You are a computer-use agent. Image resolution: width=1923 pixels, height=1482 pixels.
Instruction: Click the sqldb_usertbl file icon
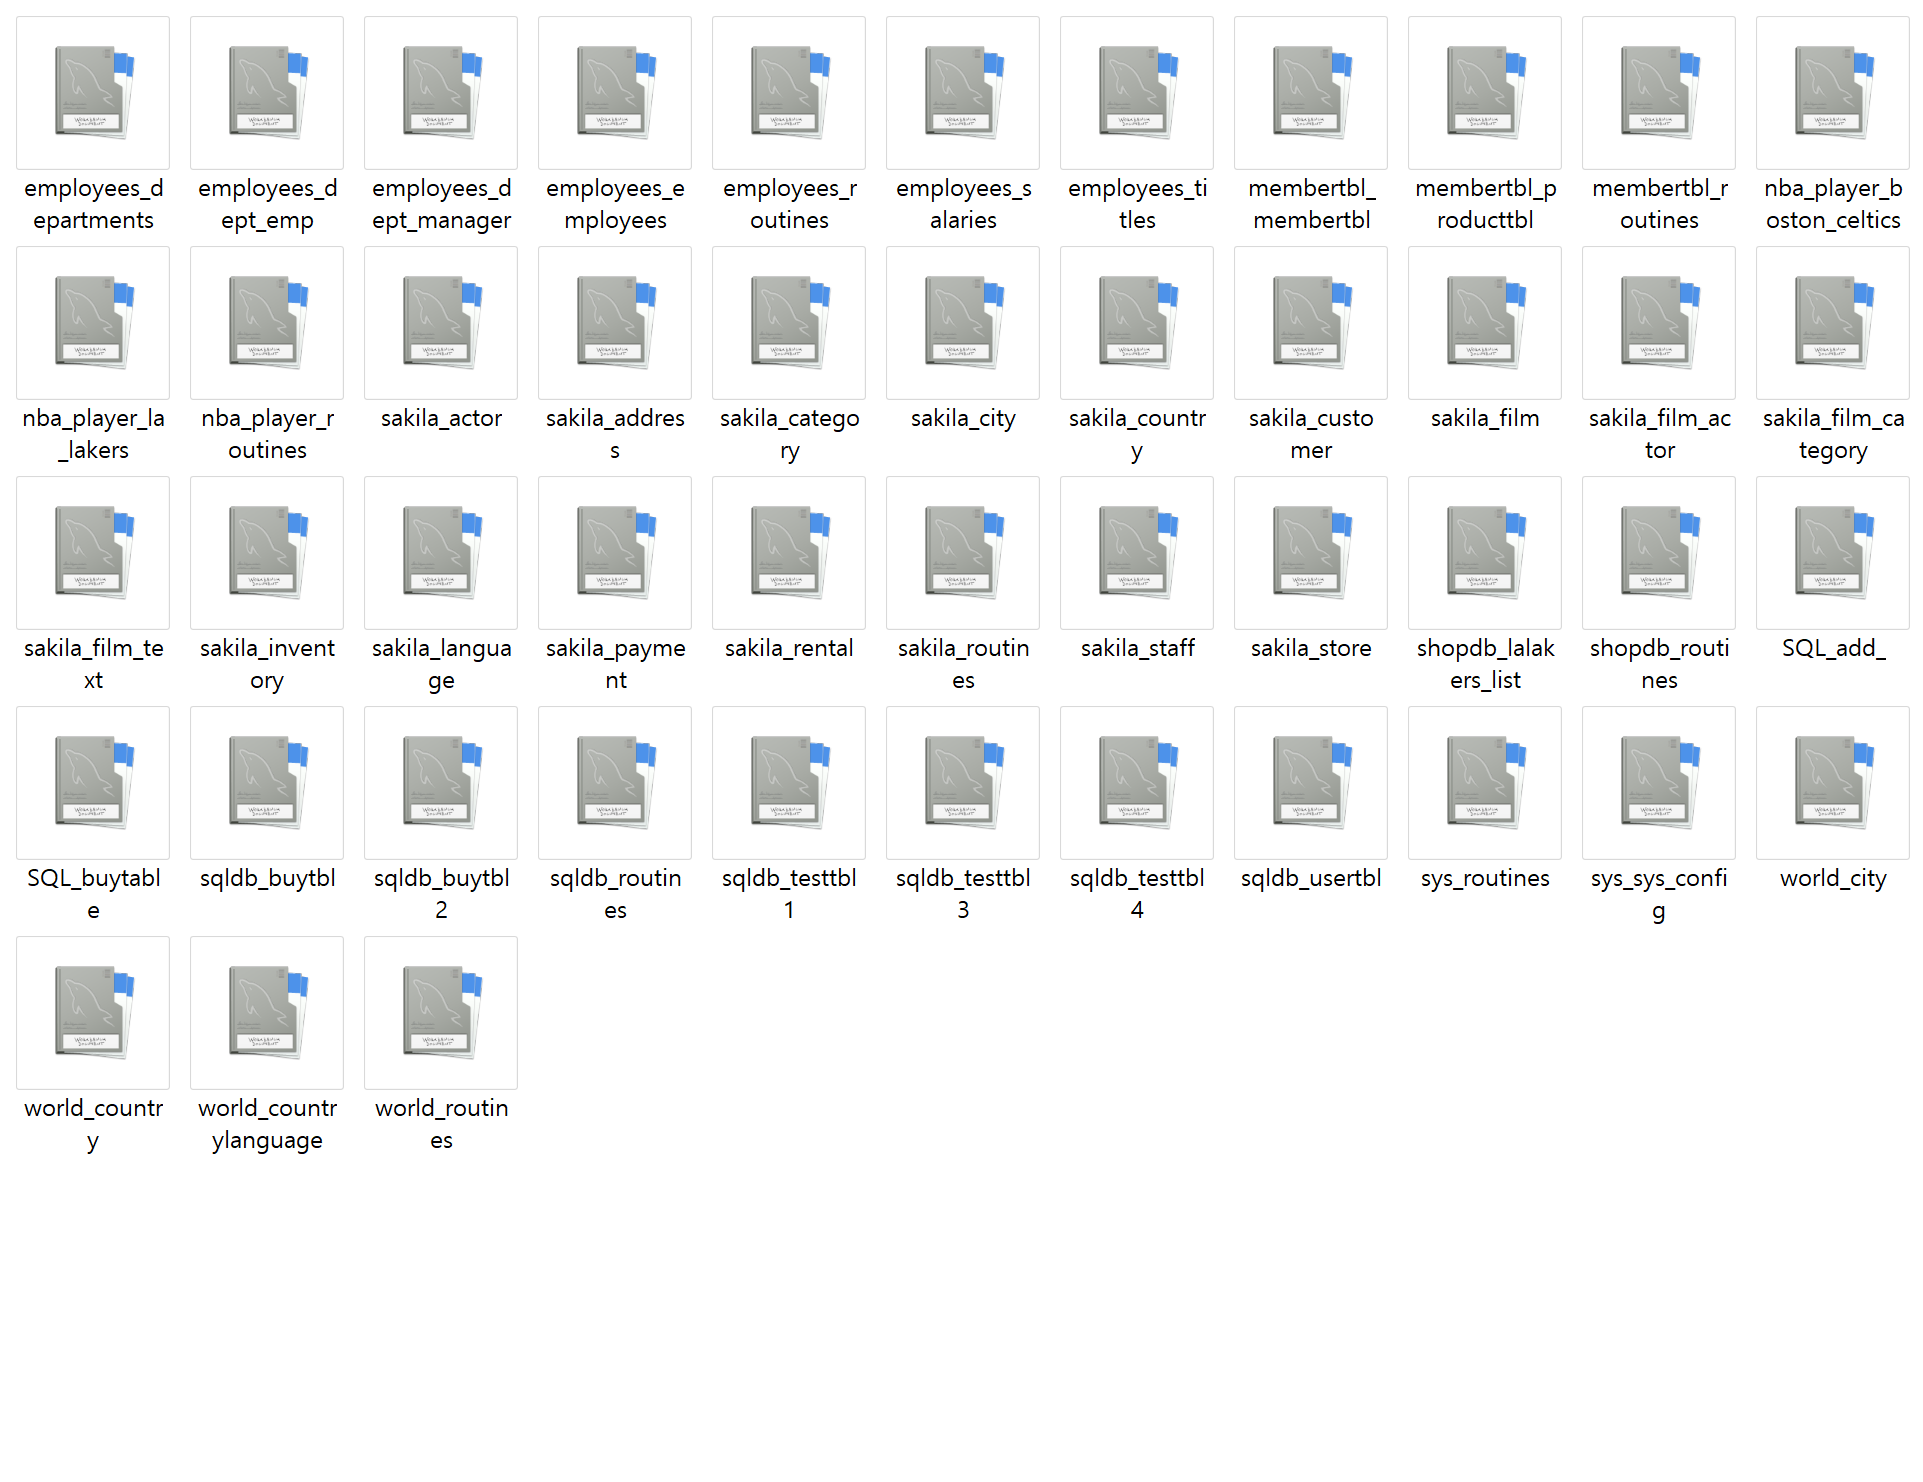pyautogui.click(x=1310, y=782)
